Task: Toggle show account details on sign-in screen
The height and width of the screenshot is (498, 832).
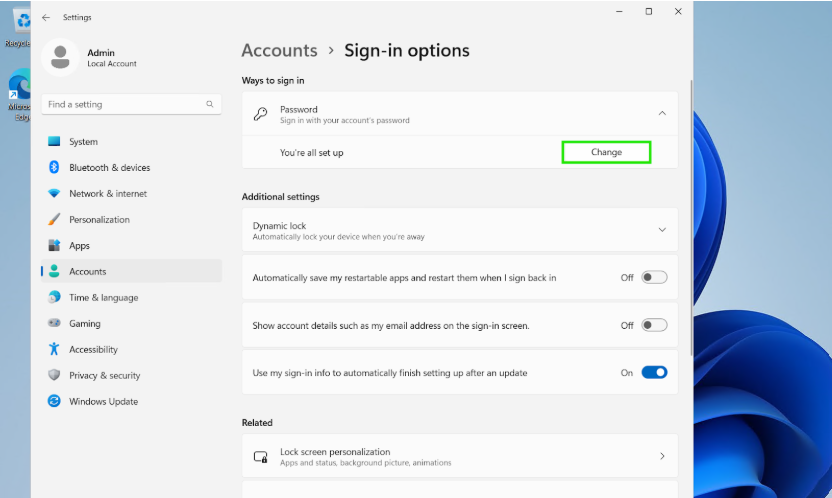Action: [x=654, y=325]
